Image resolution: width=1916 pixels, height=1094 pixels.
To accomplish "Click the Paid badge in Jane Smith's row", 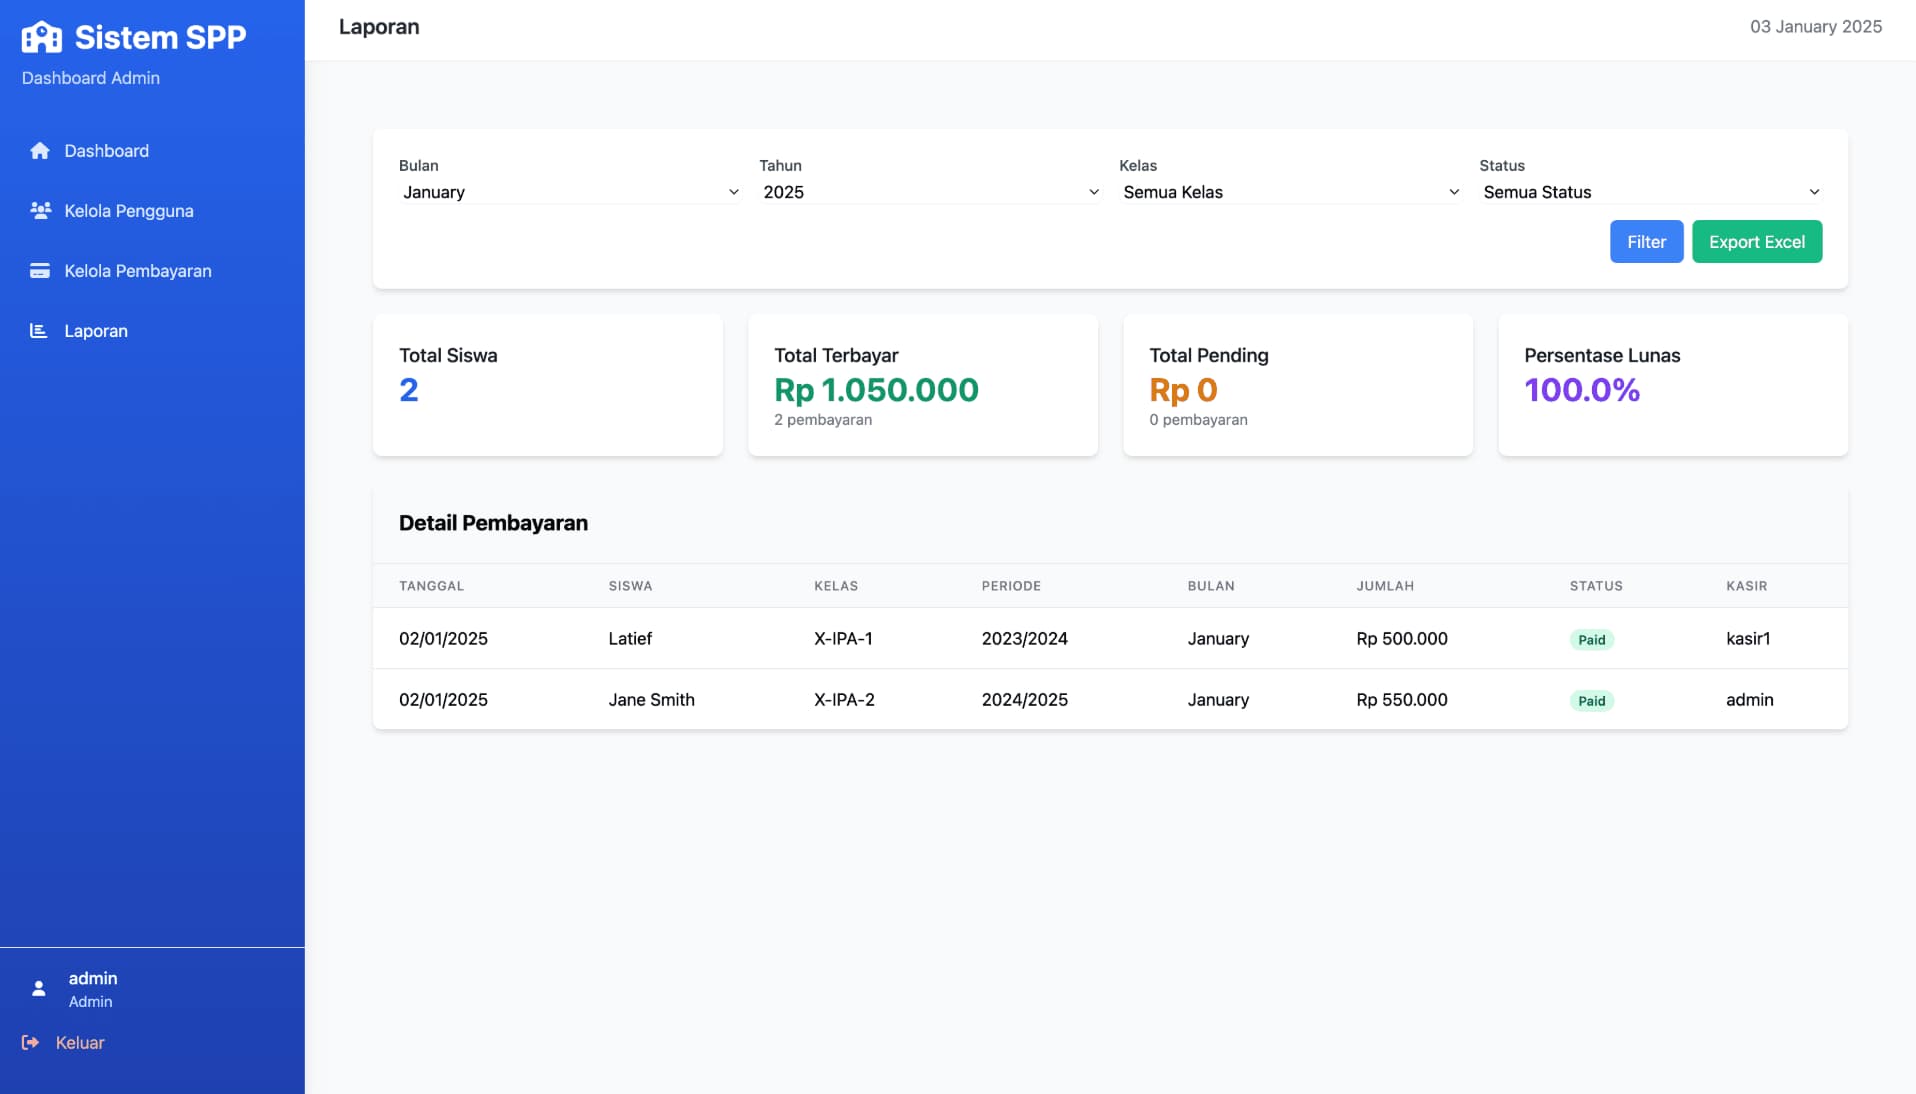I will click(1591, 701).
